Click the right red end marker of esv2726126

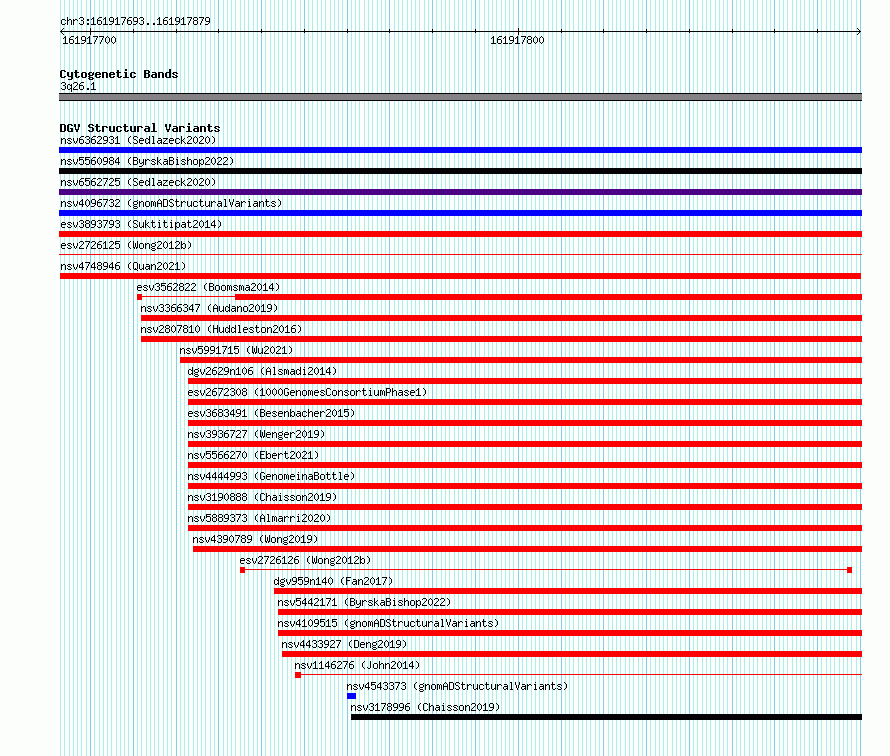tap(850, 570)
